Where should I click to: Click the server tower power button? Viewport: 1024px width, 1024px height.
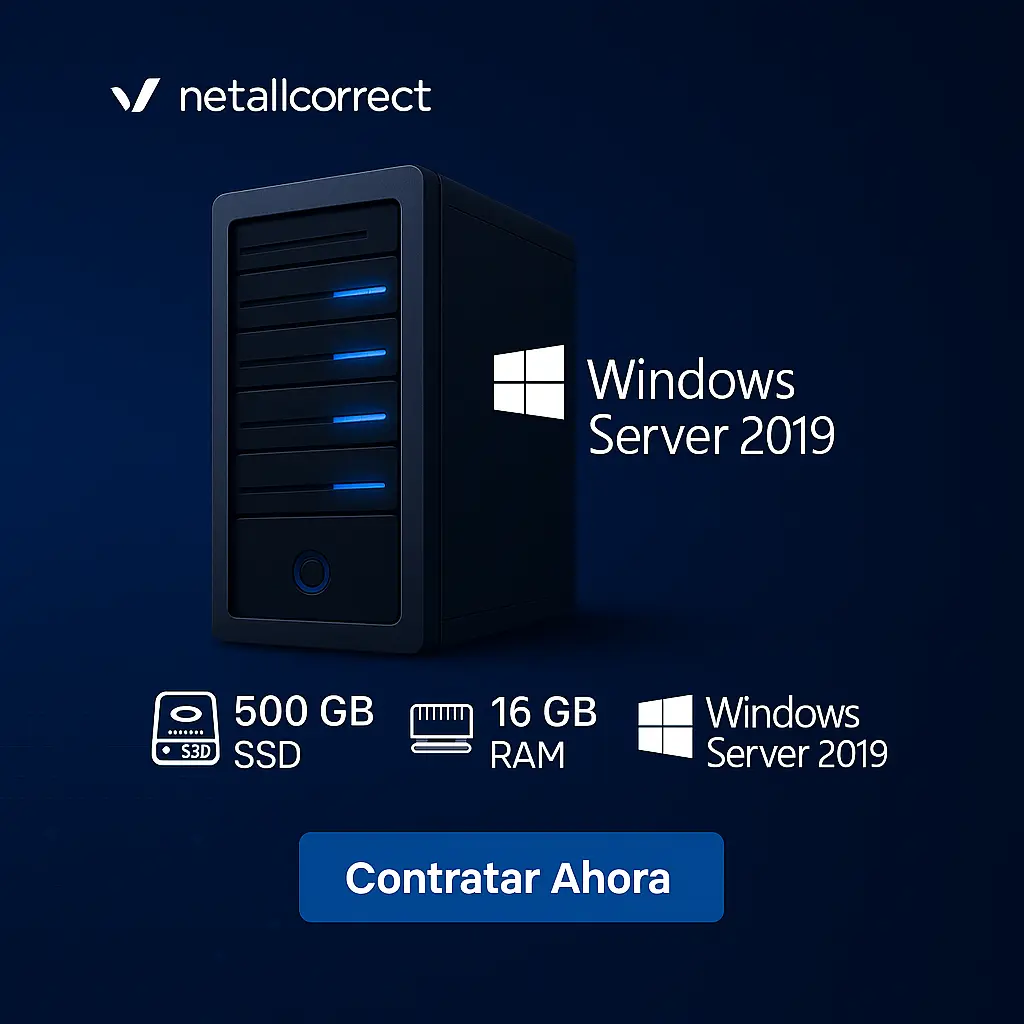(x=312, y=572)
